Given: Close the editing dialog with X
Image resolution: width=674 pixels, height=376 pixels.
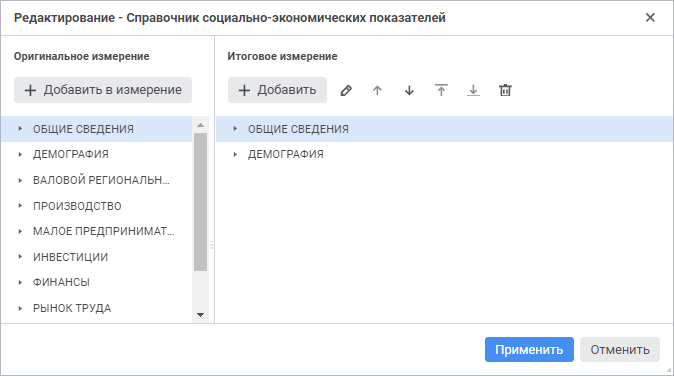Looking at the screenshot, I should (650, 18).
